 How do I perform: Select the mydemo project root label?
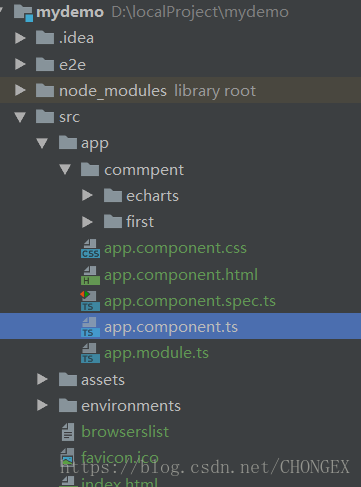(70, 12)
